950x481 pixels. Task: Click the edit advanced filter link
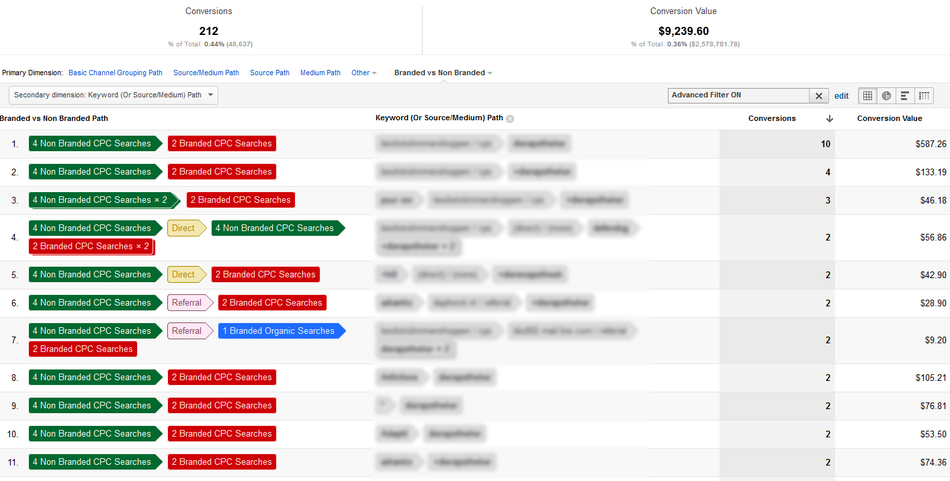(x=841, y=96)
